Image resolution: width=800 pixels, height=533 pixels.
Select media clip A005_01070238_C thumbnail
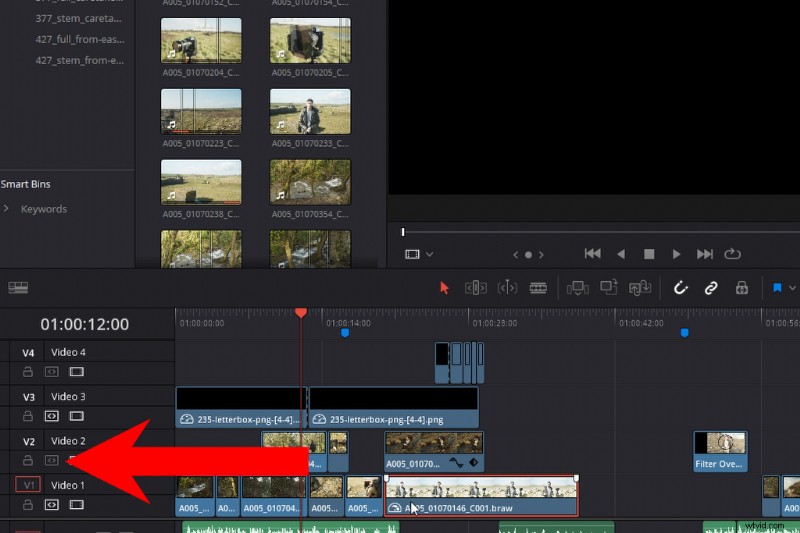[201, 182]
